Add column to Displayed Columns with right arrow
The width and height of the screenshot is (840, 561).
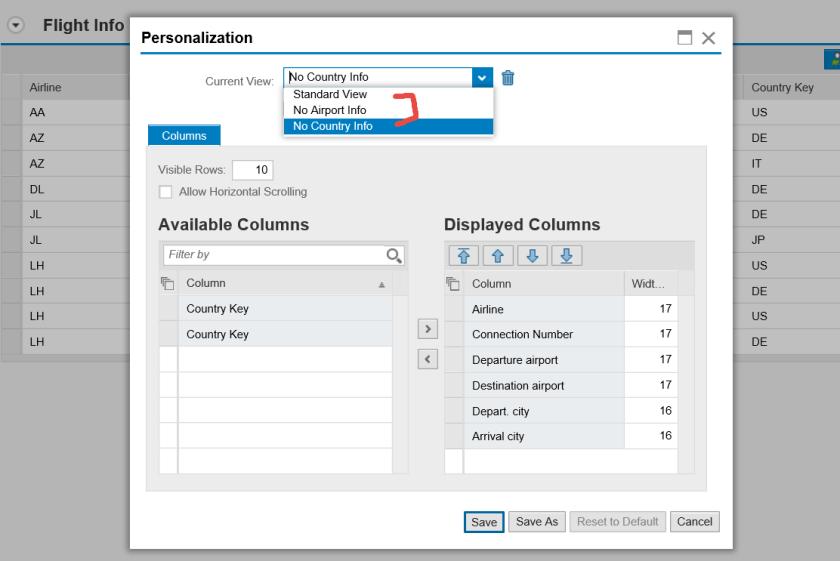point(428,328)
